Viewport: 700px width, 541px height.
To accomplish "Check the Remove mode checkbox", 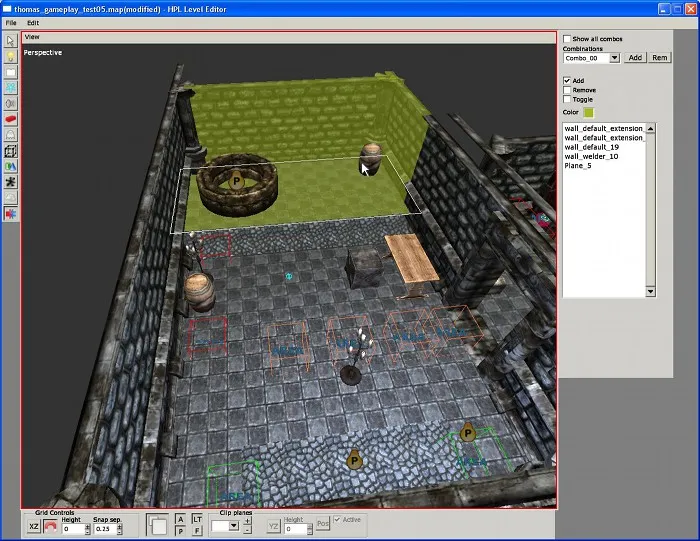I will 567,90.
